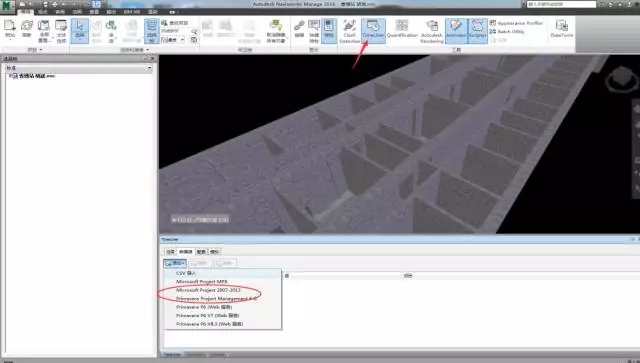Close the Selection Tree panel
Screen dimensions: 640x363
(x=153, y=59)
